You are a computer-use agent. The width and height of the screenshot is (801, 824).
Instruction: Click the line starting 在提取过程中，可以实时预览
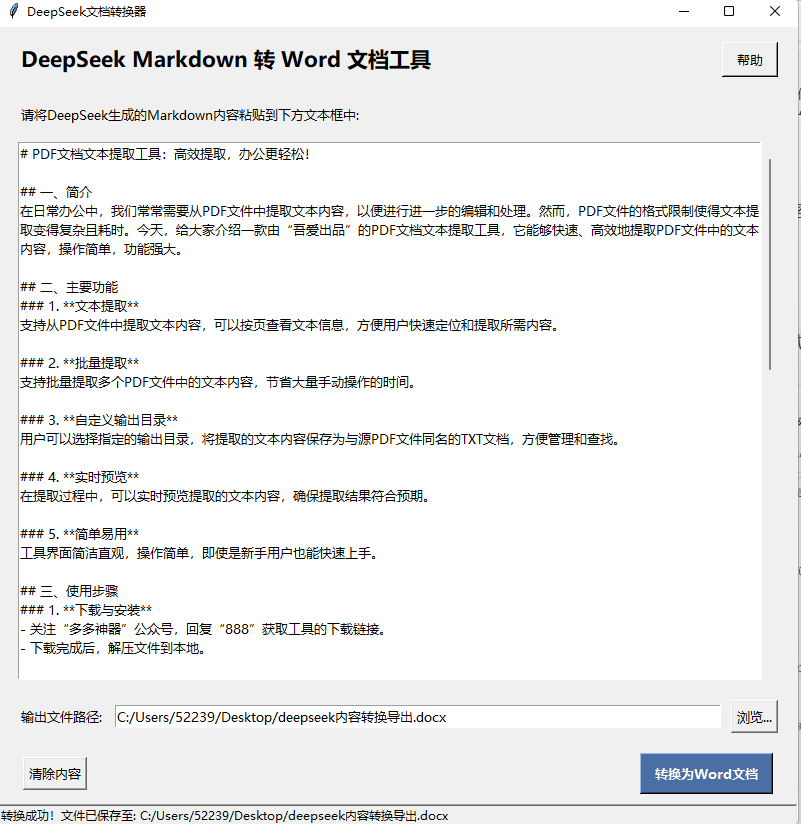coord(225,496)
